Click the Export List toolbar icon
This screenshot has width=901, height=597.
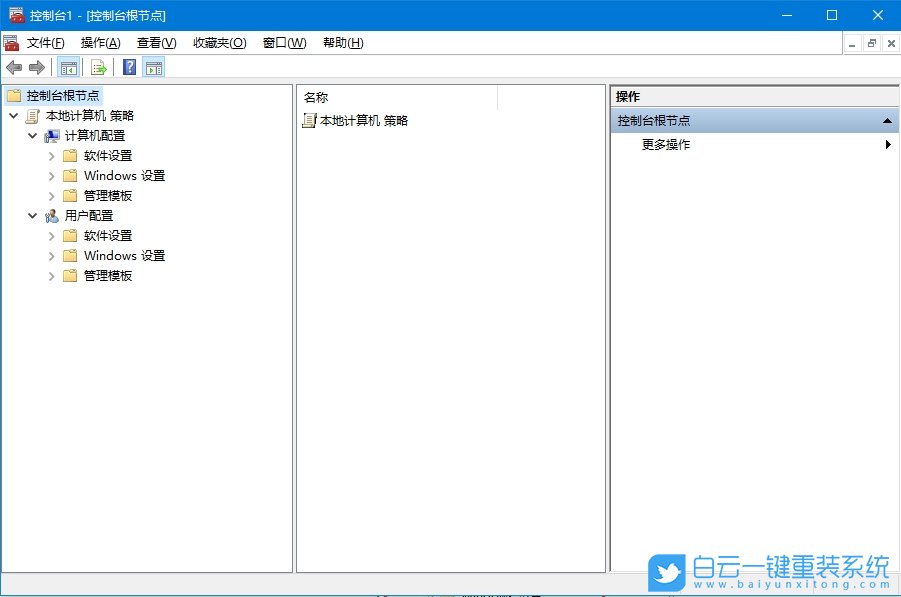(x=98, y=67)
